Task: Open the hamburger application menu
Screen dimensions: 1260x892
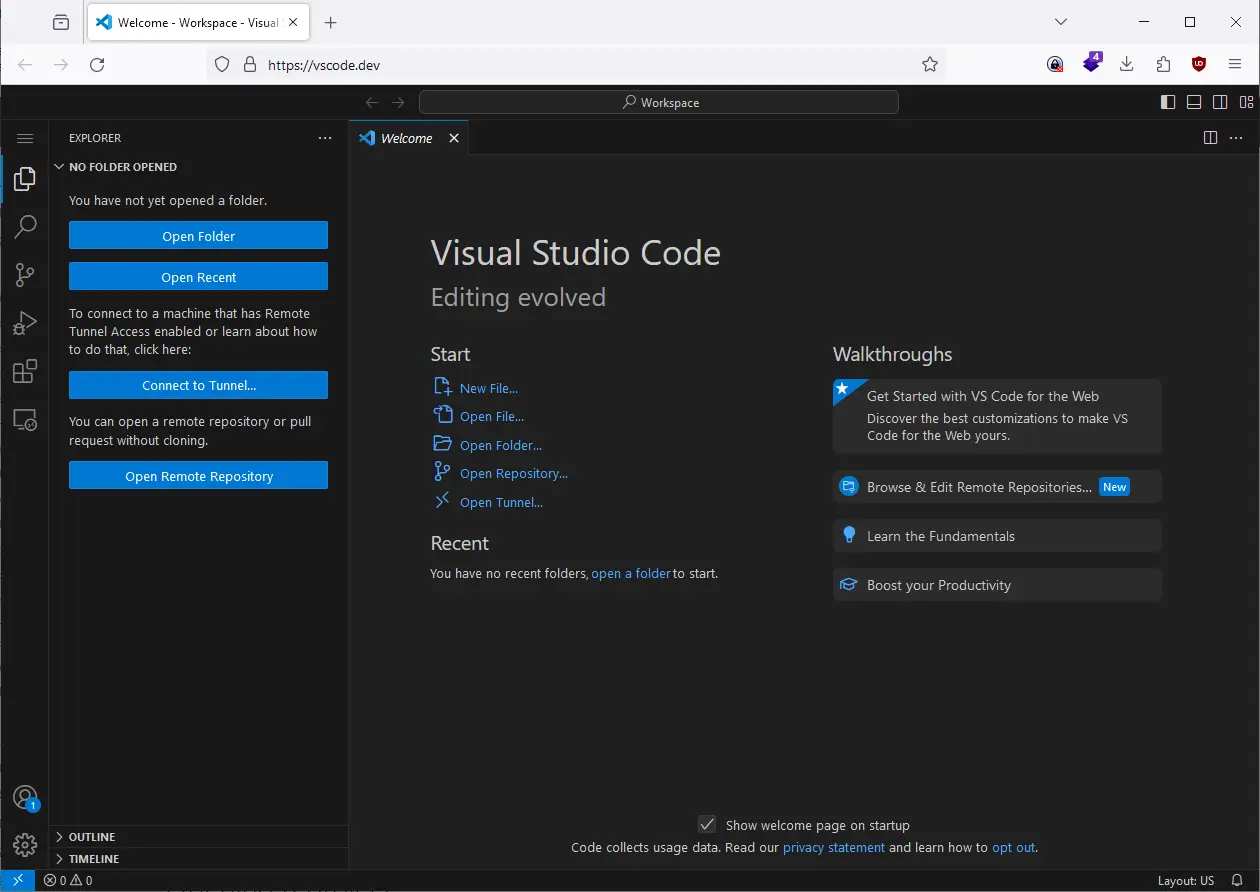Action: (x=25, y=138)
